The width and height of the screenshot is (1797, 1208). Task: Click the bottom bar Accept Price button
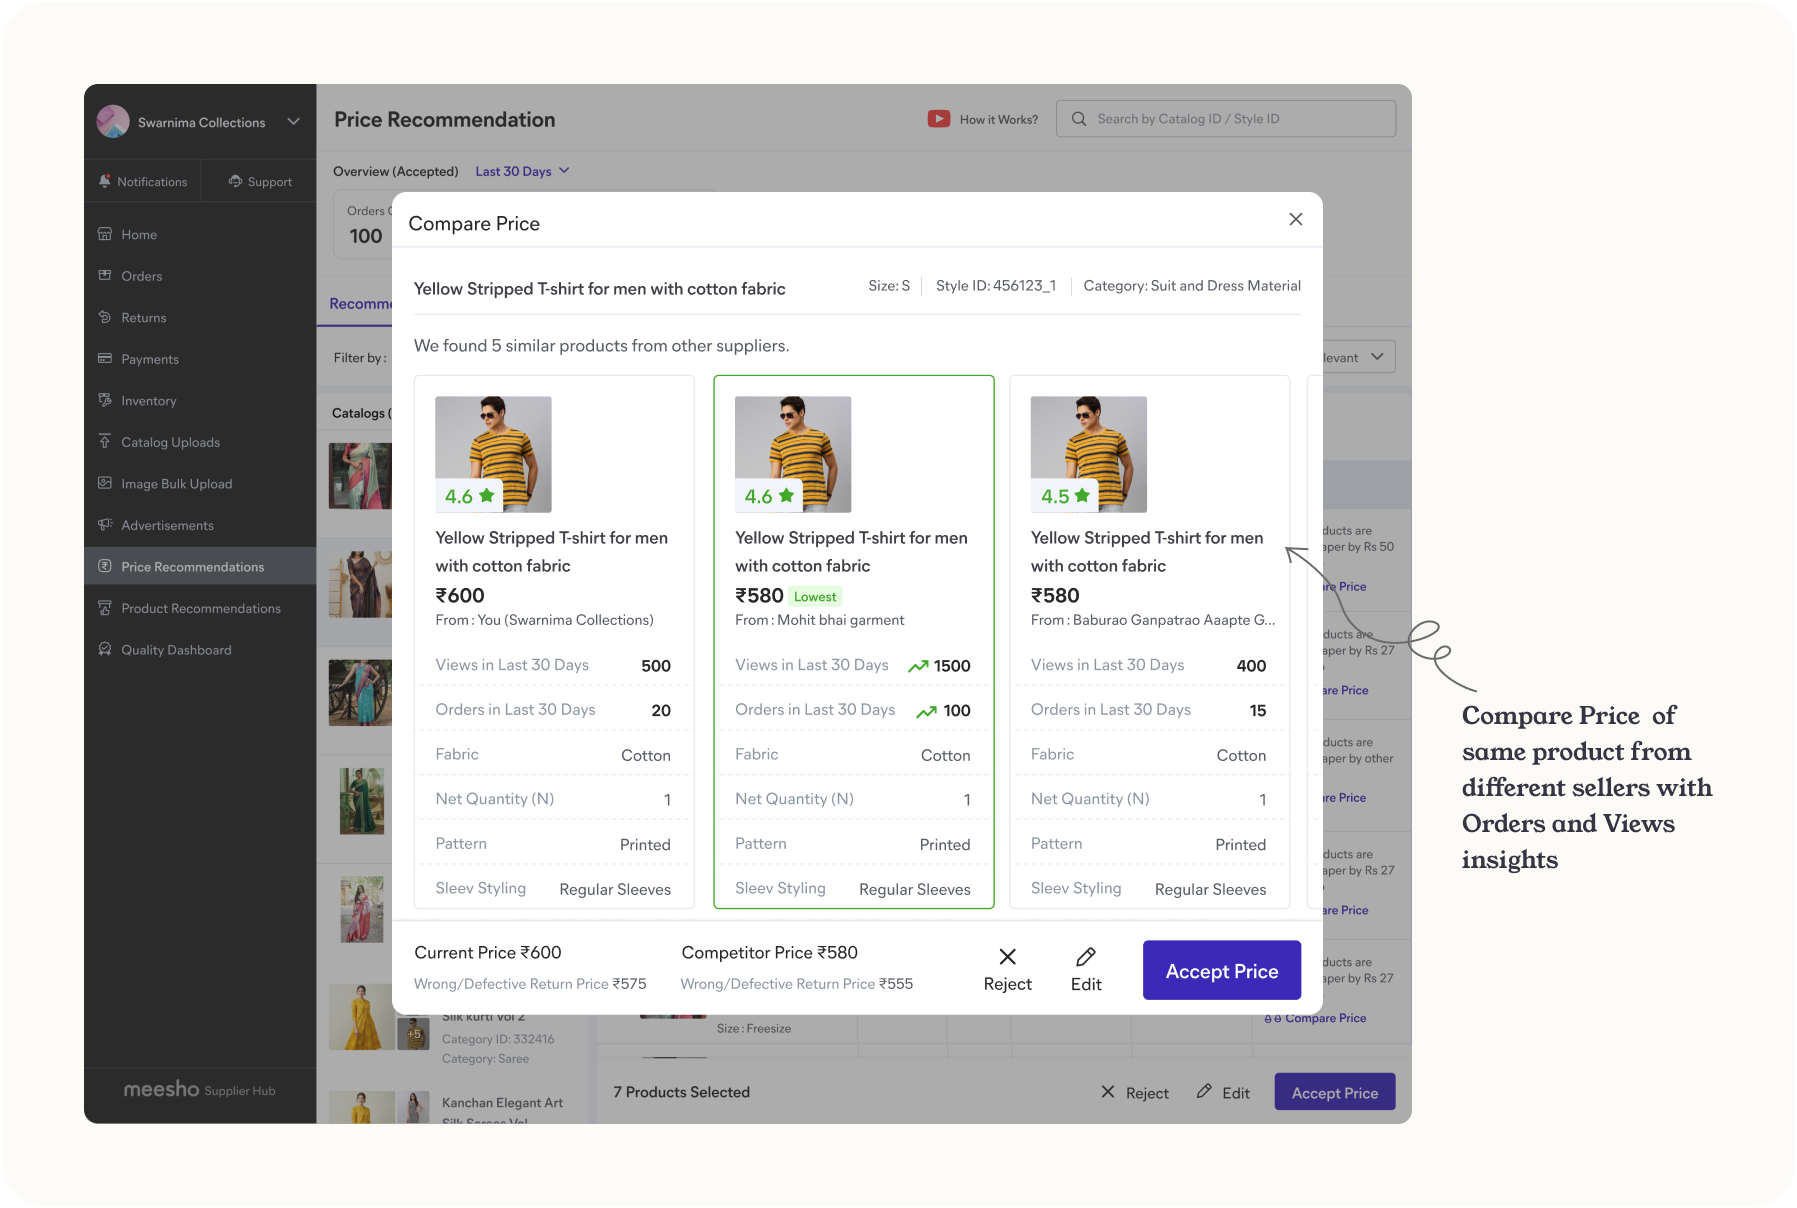(1335, 1092)
